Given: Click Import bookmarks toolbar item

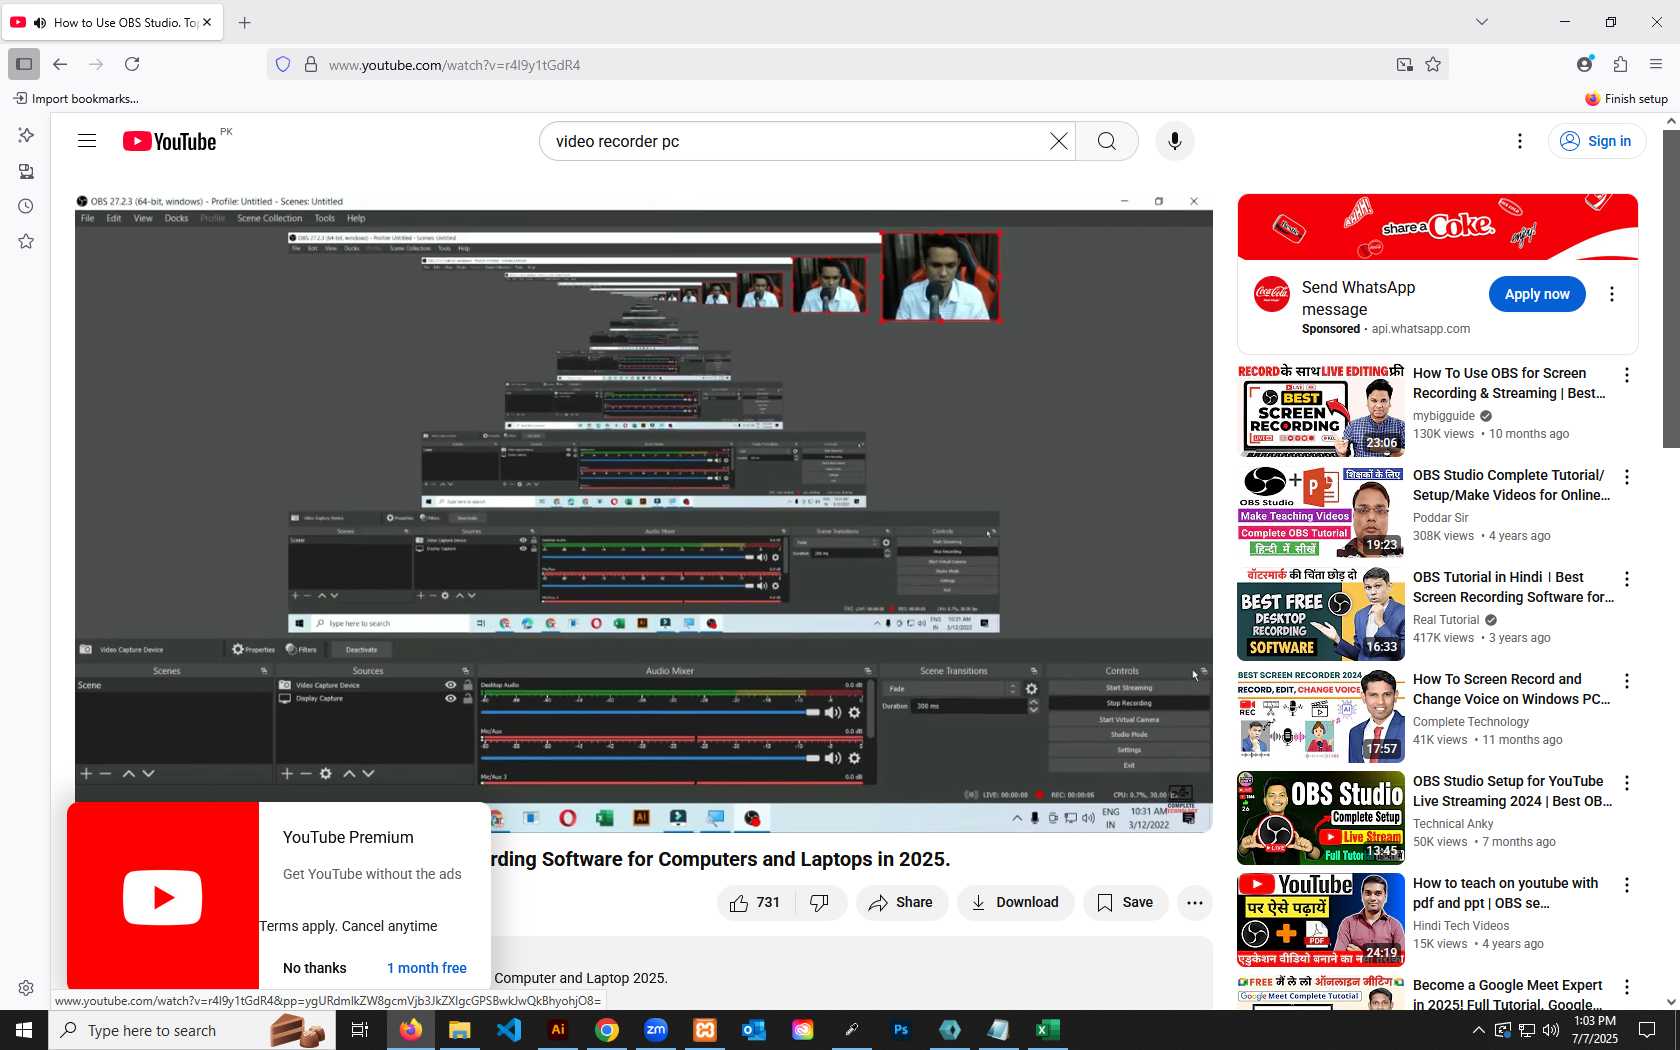Looking at the screenshot, I should [76, 99].
